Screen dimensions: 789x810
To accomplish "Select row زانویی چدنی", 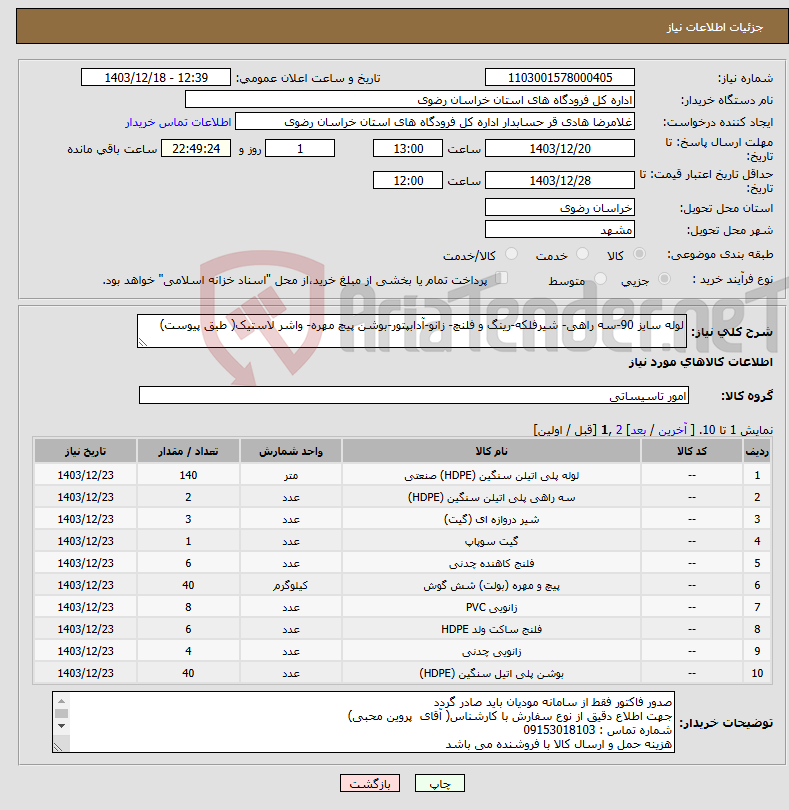I will (x=403, y=651).
